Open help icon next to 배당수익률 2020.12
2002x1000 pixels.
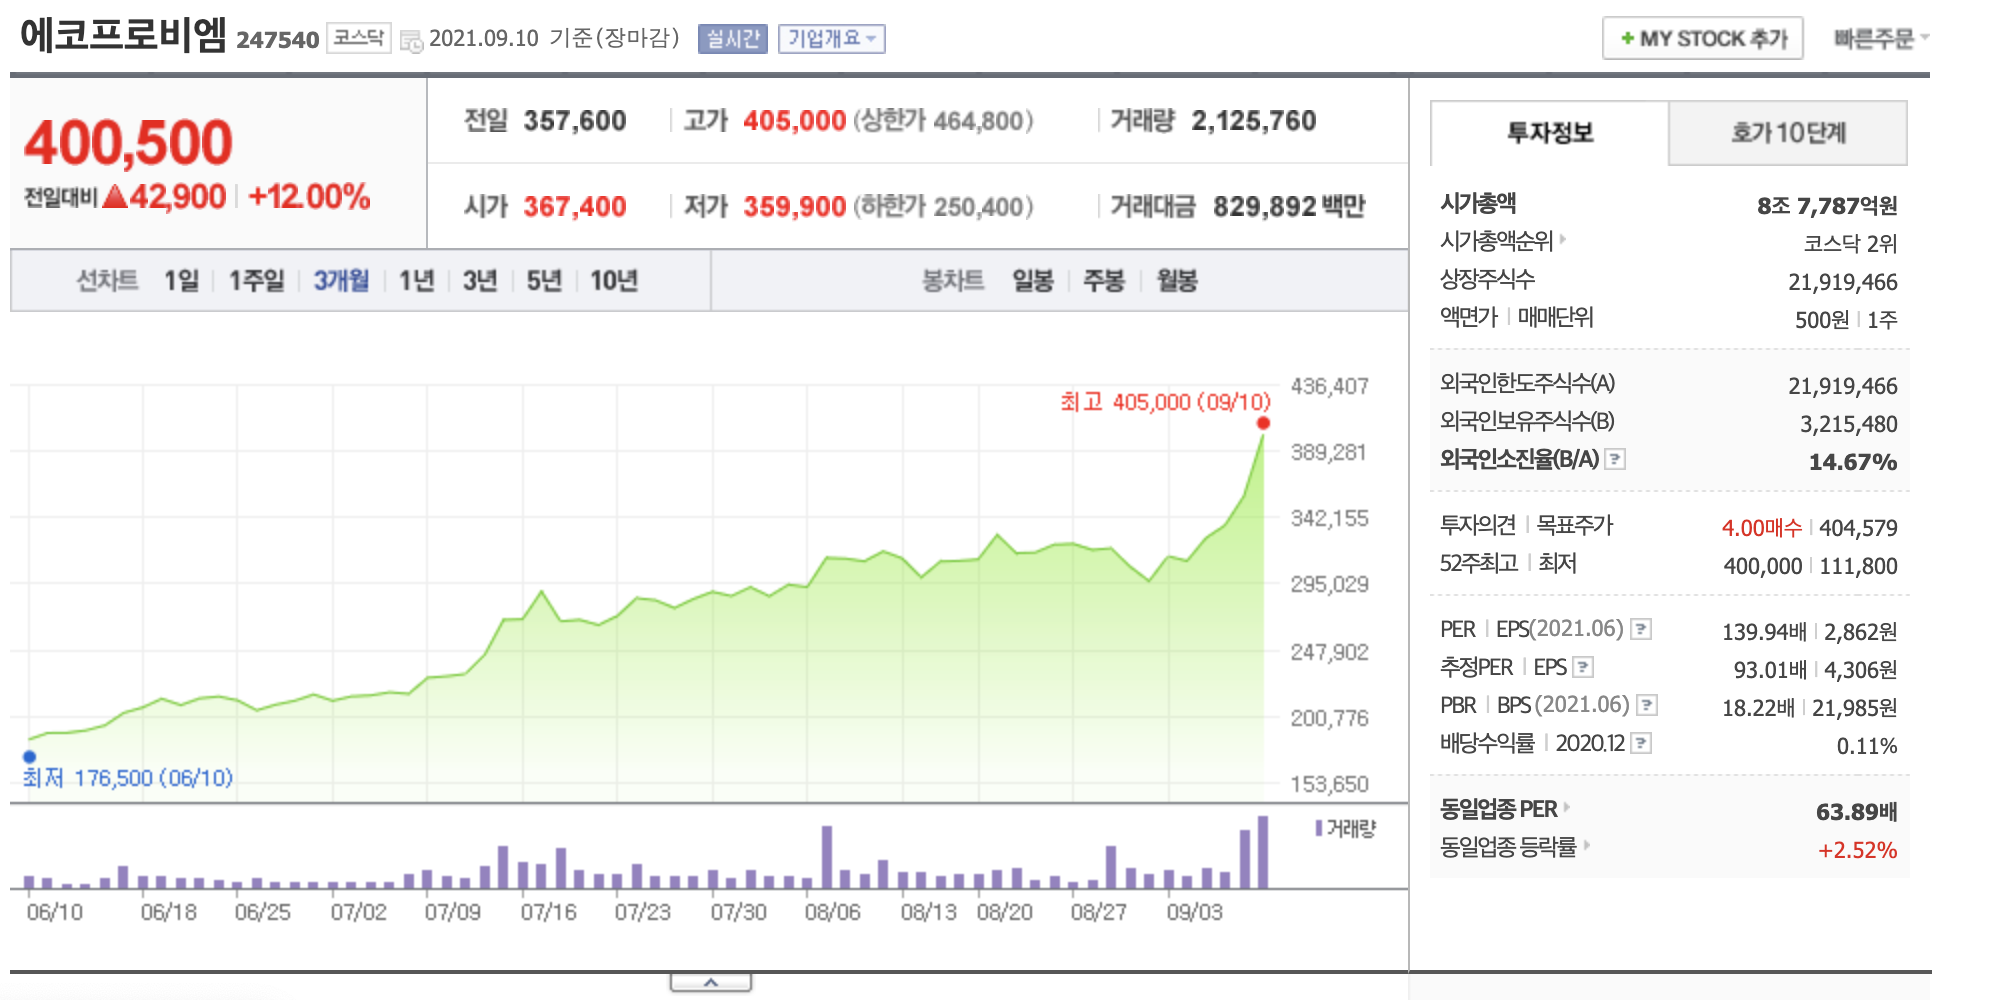[1641, 743]
